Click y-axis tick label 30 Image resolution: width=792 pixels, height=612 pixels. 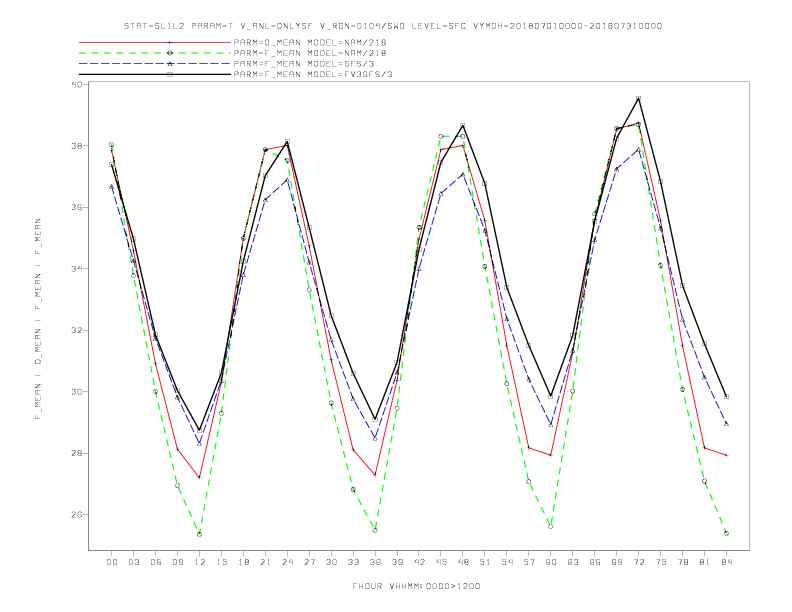pyautogui.click(x=77, y=391)
